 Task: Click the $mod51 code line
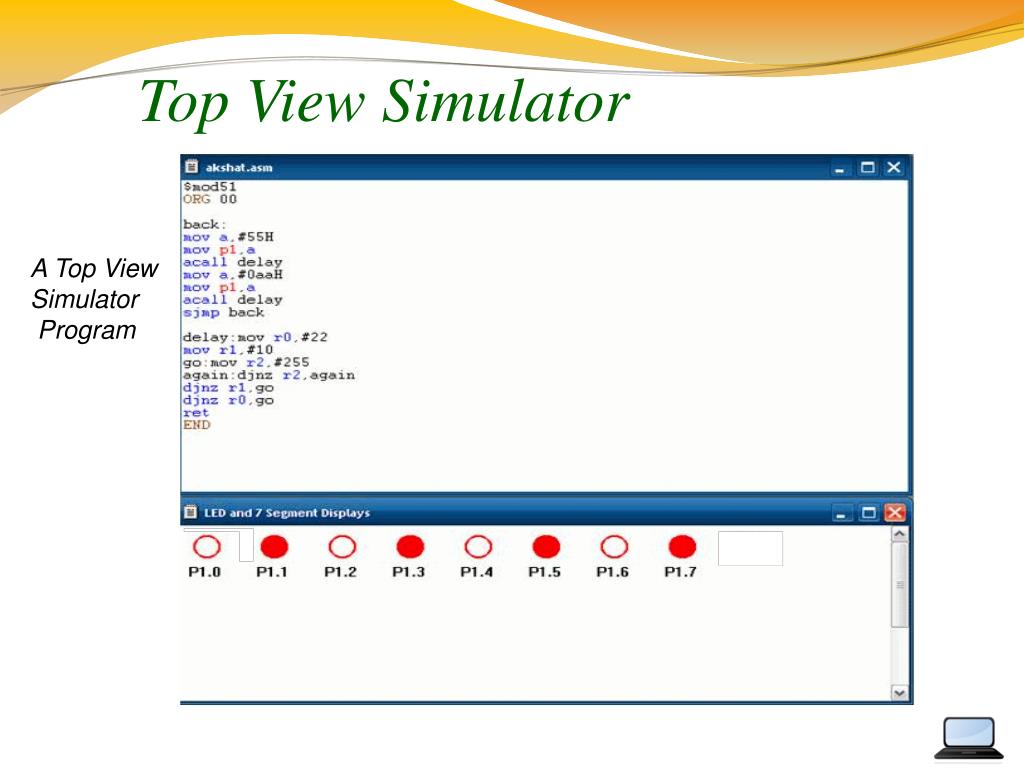[210, 187]
